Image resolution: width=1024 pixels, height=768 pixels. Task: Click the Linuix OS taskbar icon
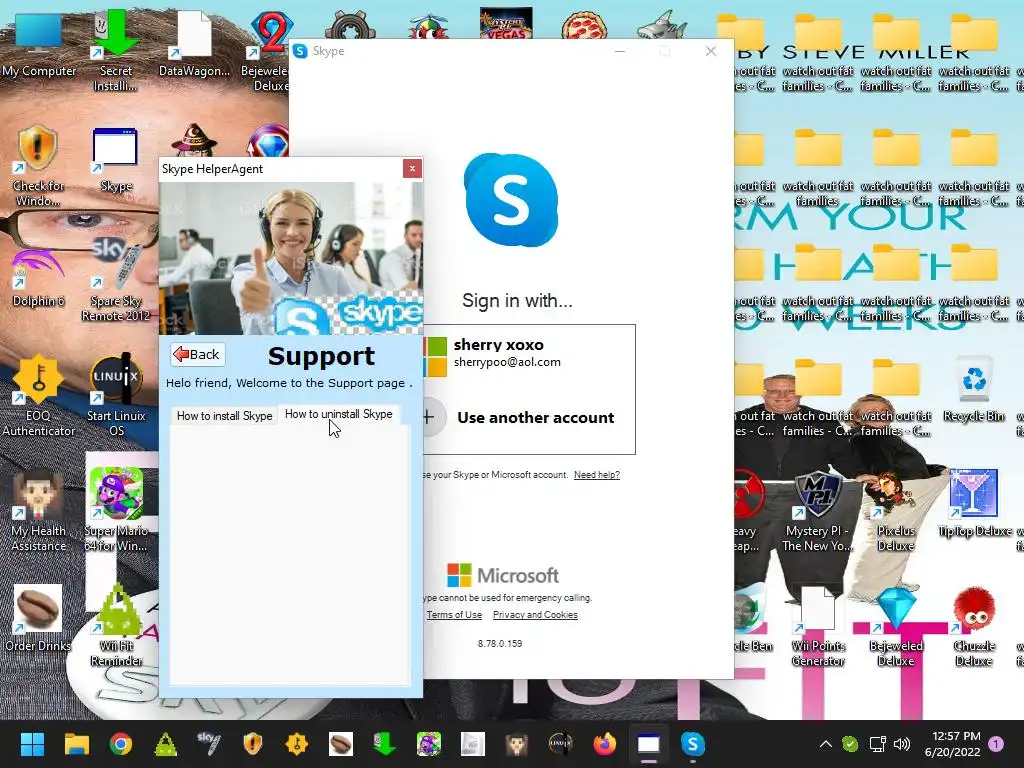tap(560, 744)
